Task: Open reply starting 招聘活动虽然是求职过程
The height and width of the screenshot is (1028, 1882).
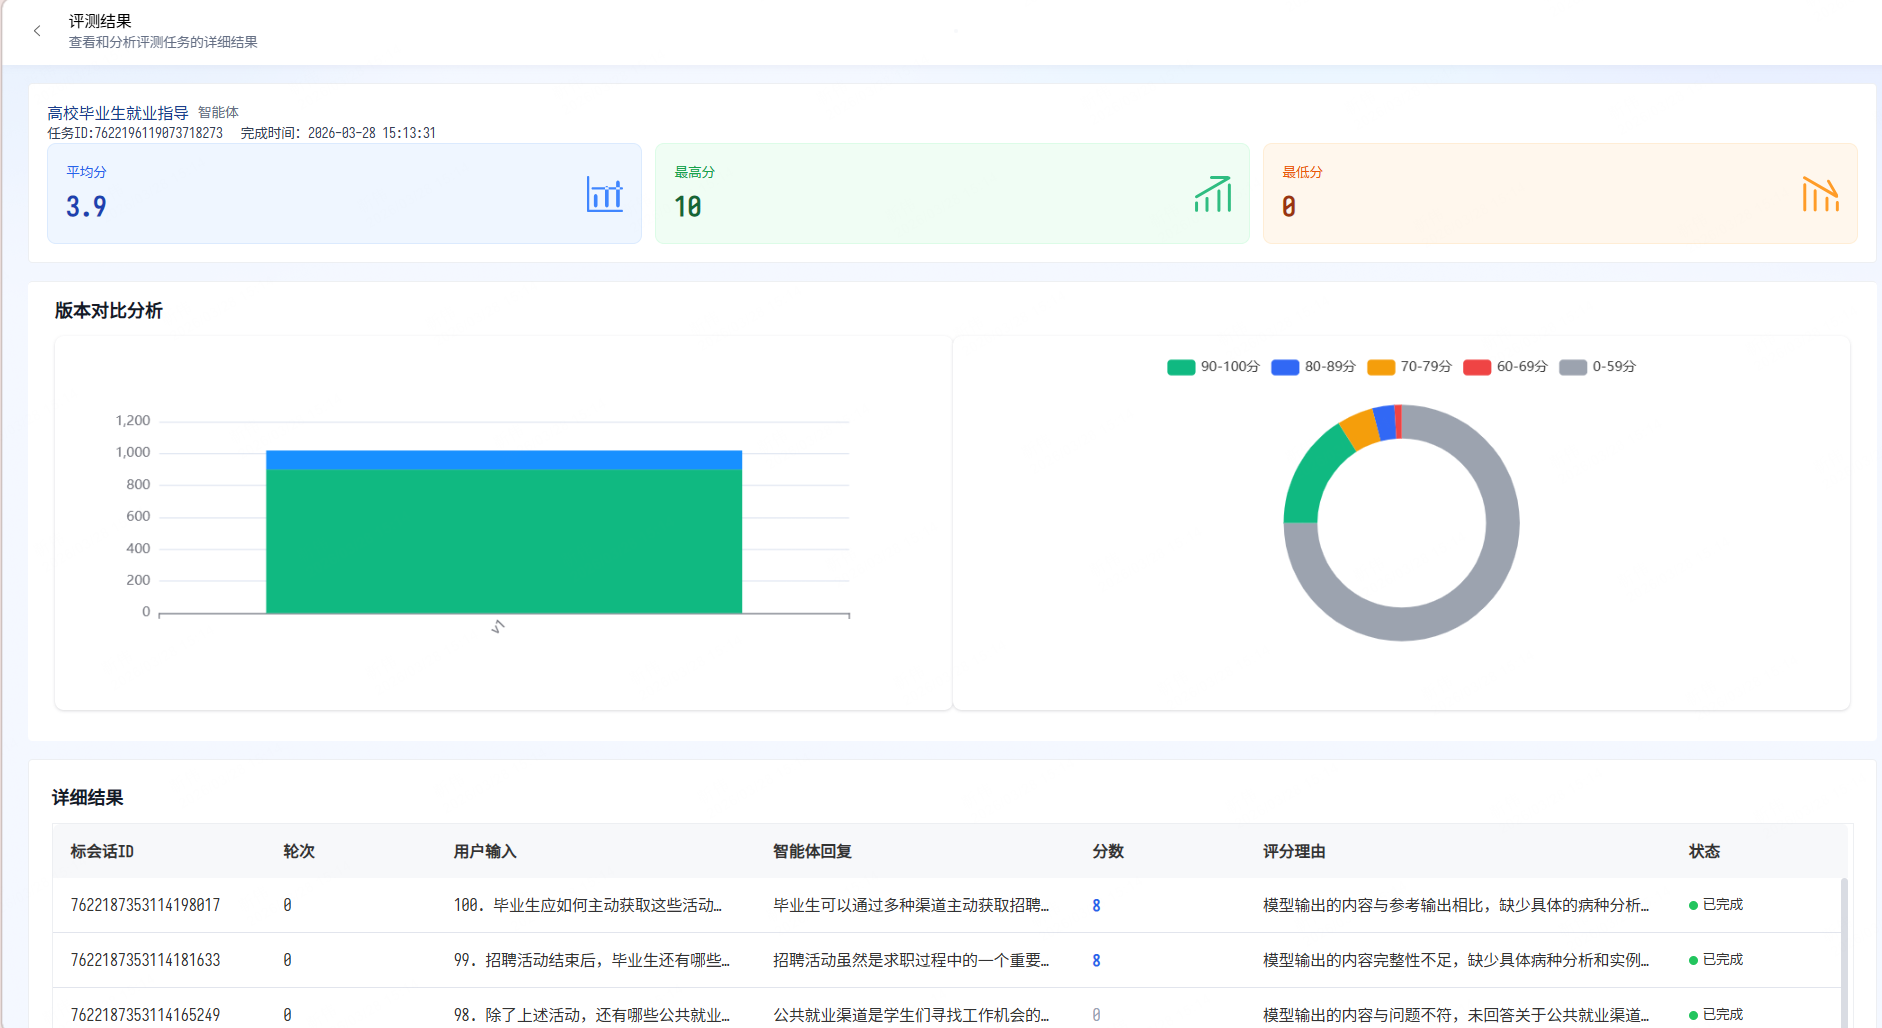Action: click(x=911, y=960)
